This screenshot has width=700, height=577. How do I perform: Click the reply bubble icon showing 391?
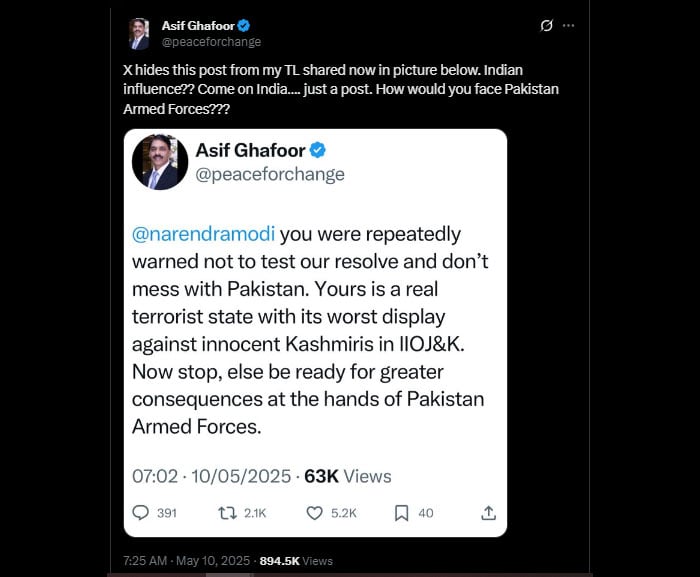pos(141,513)
